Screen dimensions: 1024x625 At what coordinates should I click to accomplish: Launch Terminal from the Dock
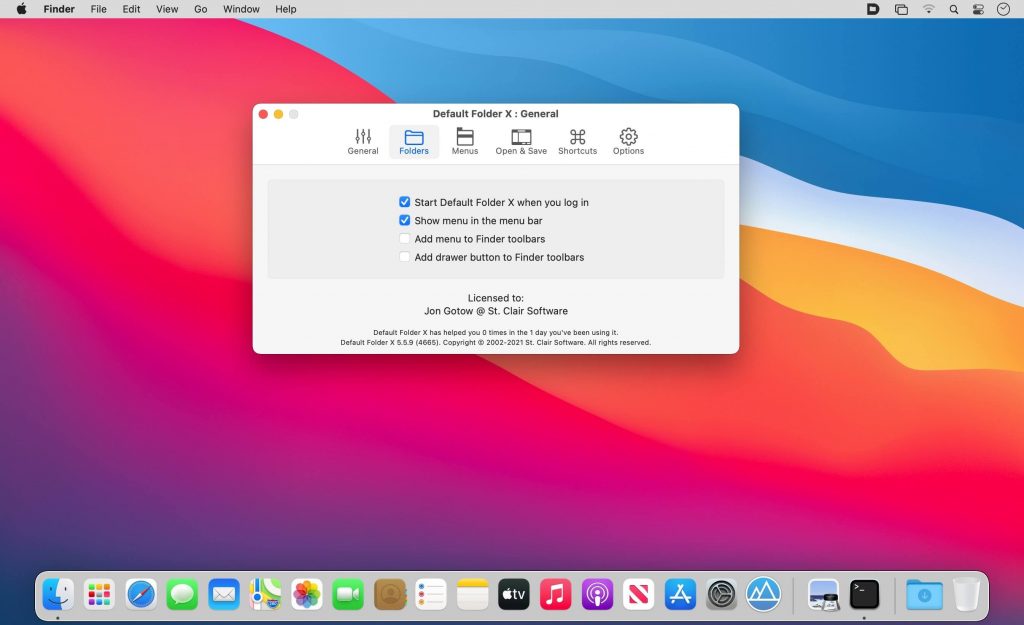(864, 594)
